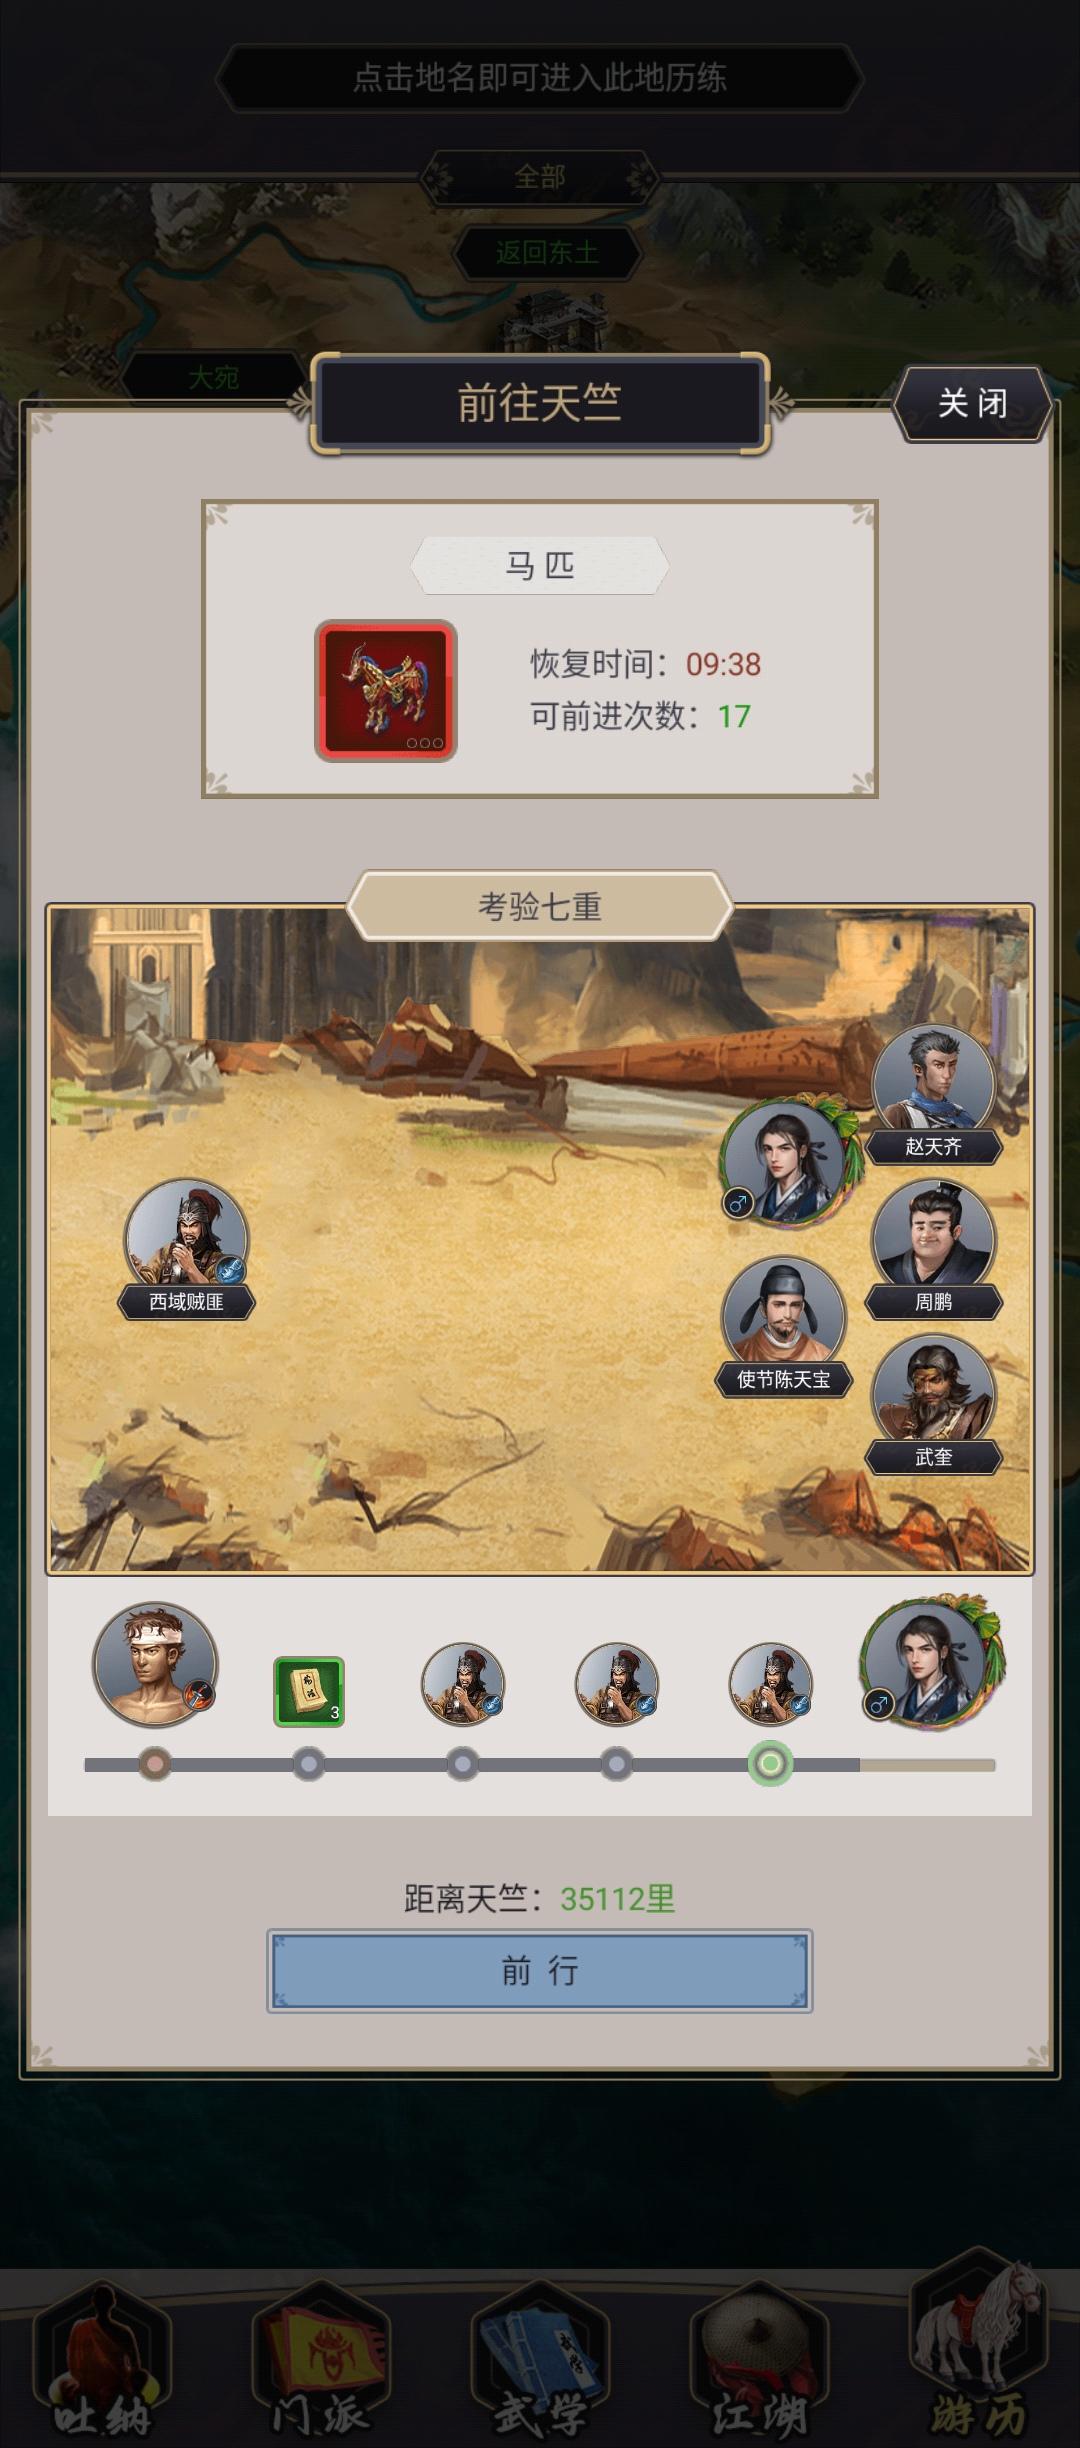Select the 西域贼匪 bandit portrait
Image resolution: width=1080 pixels, height=2448 pixels.
coord(186,1240)
